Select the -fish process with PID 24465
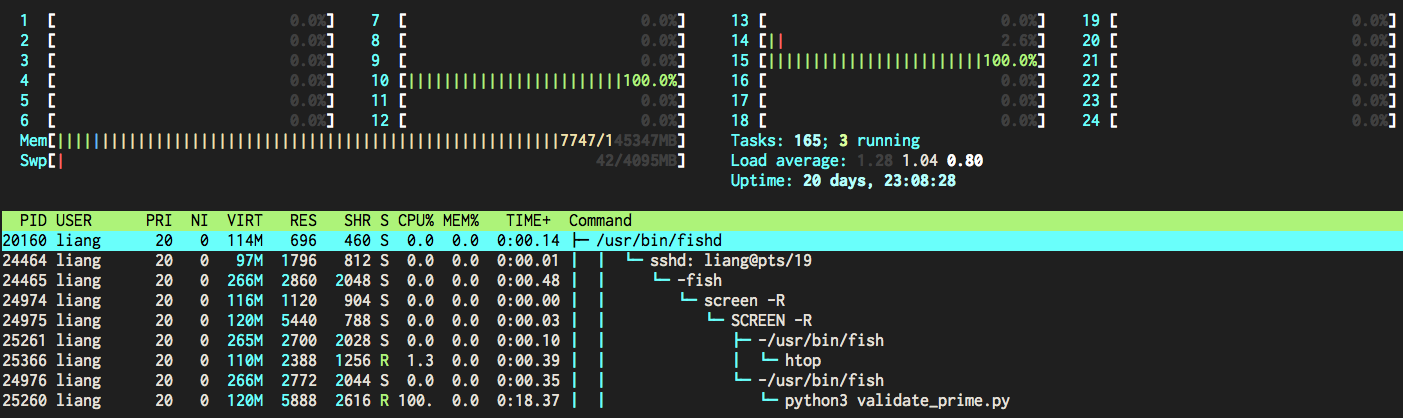This screenshot has width=1403, height=418. [701, 280]
